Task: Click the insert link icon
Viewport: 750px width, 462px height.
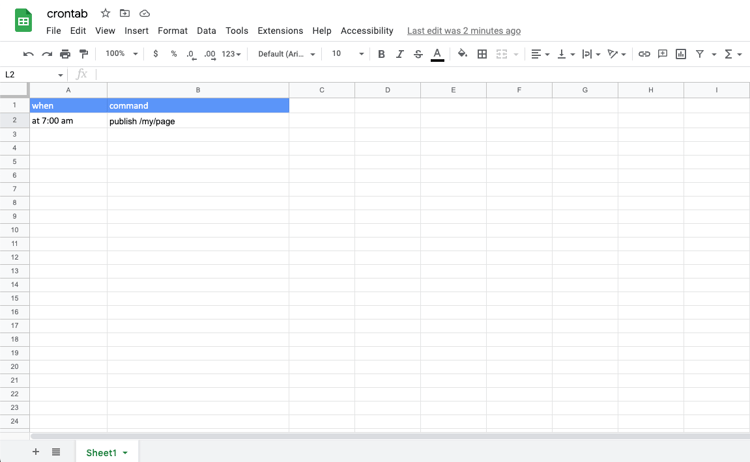Action: [644, 54]
